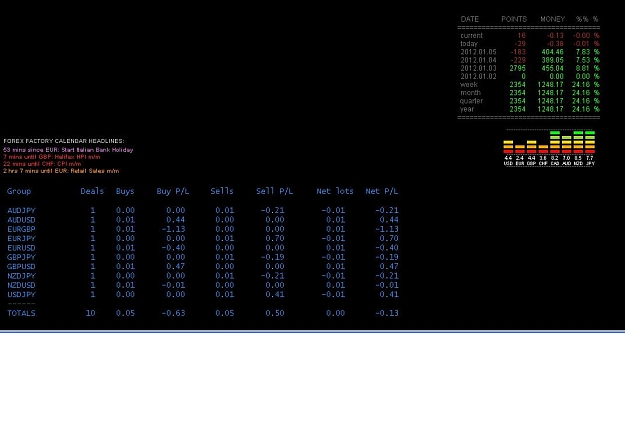The height and width of the screenshot is (422, 625).
Task: Select the USDJPY row label
Action: point(22,294)
